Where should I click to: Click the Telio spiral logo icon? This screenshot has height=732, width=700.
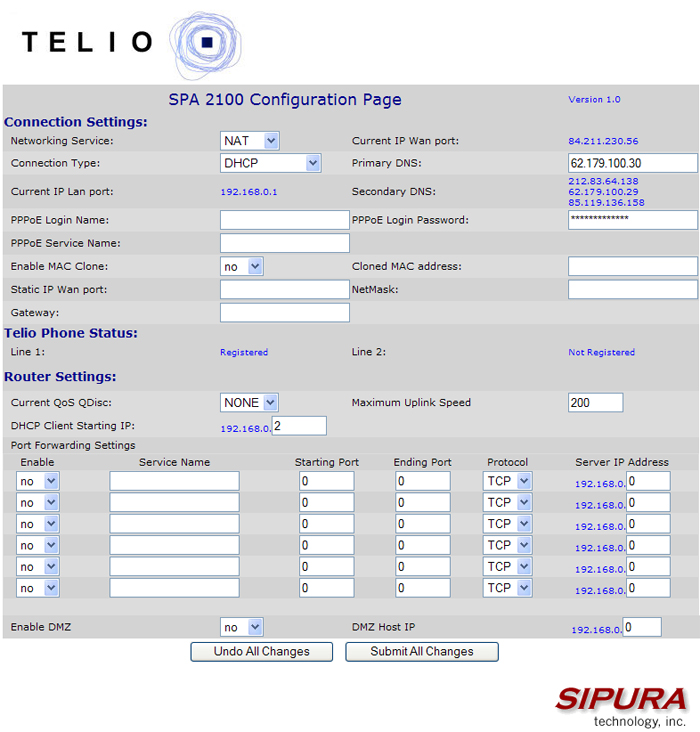click(206, 44)
